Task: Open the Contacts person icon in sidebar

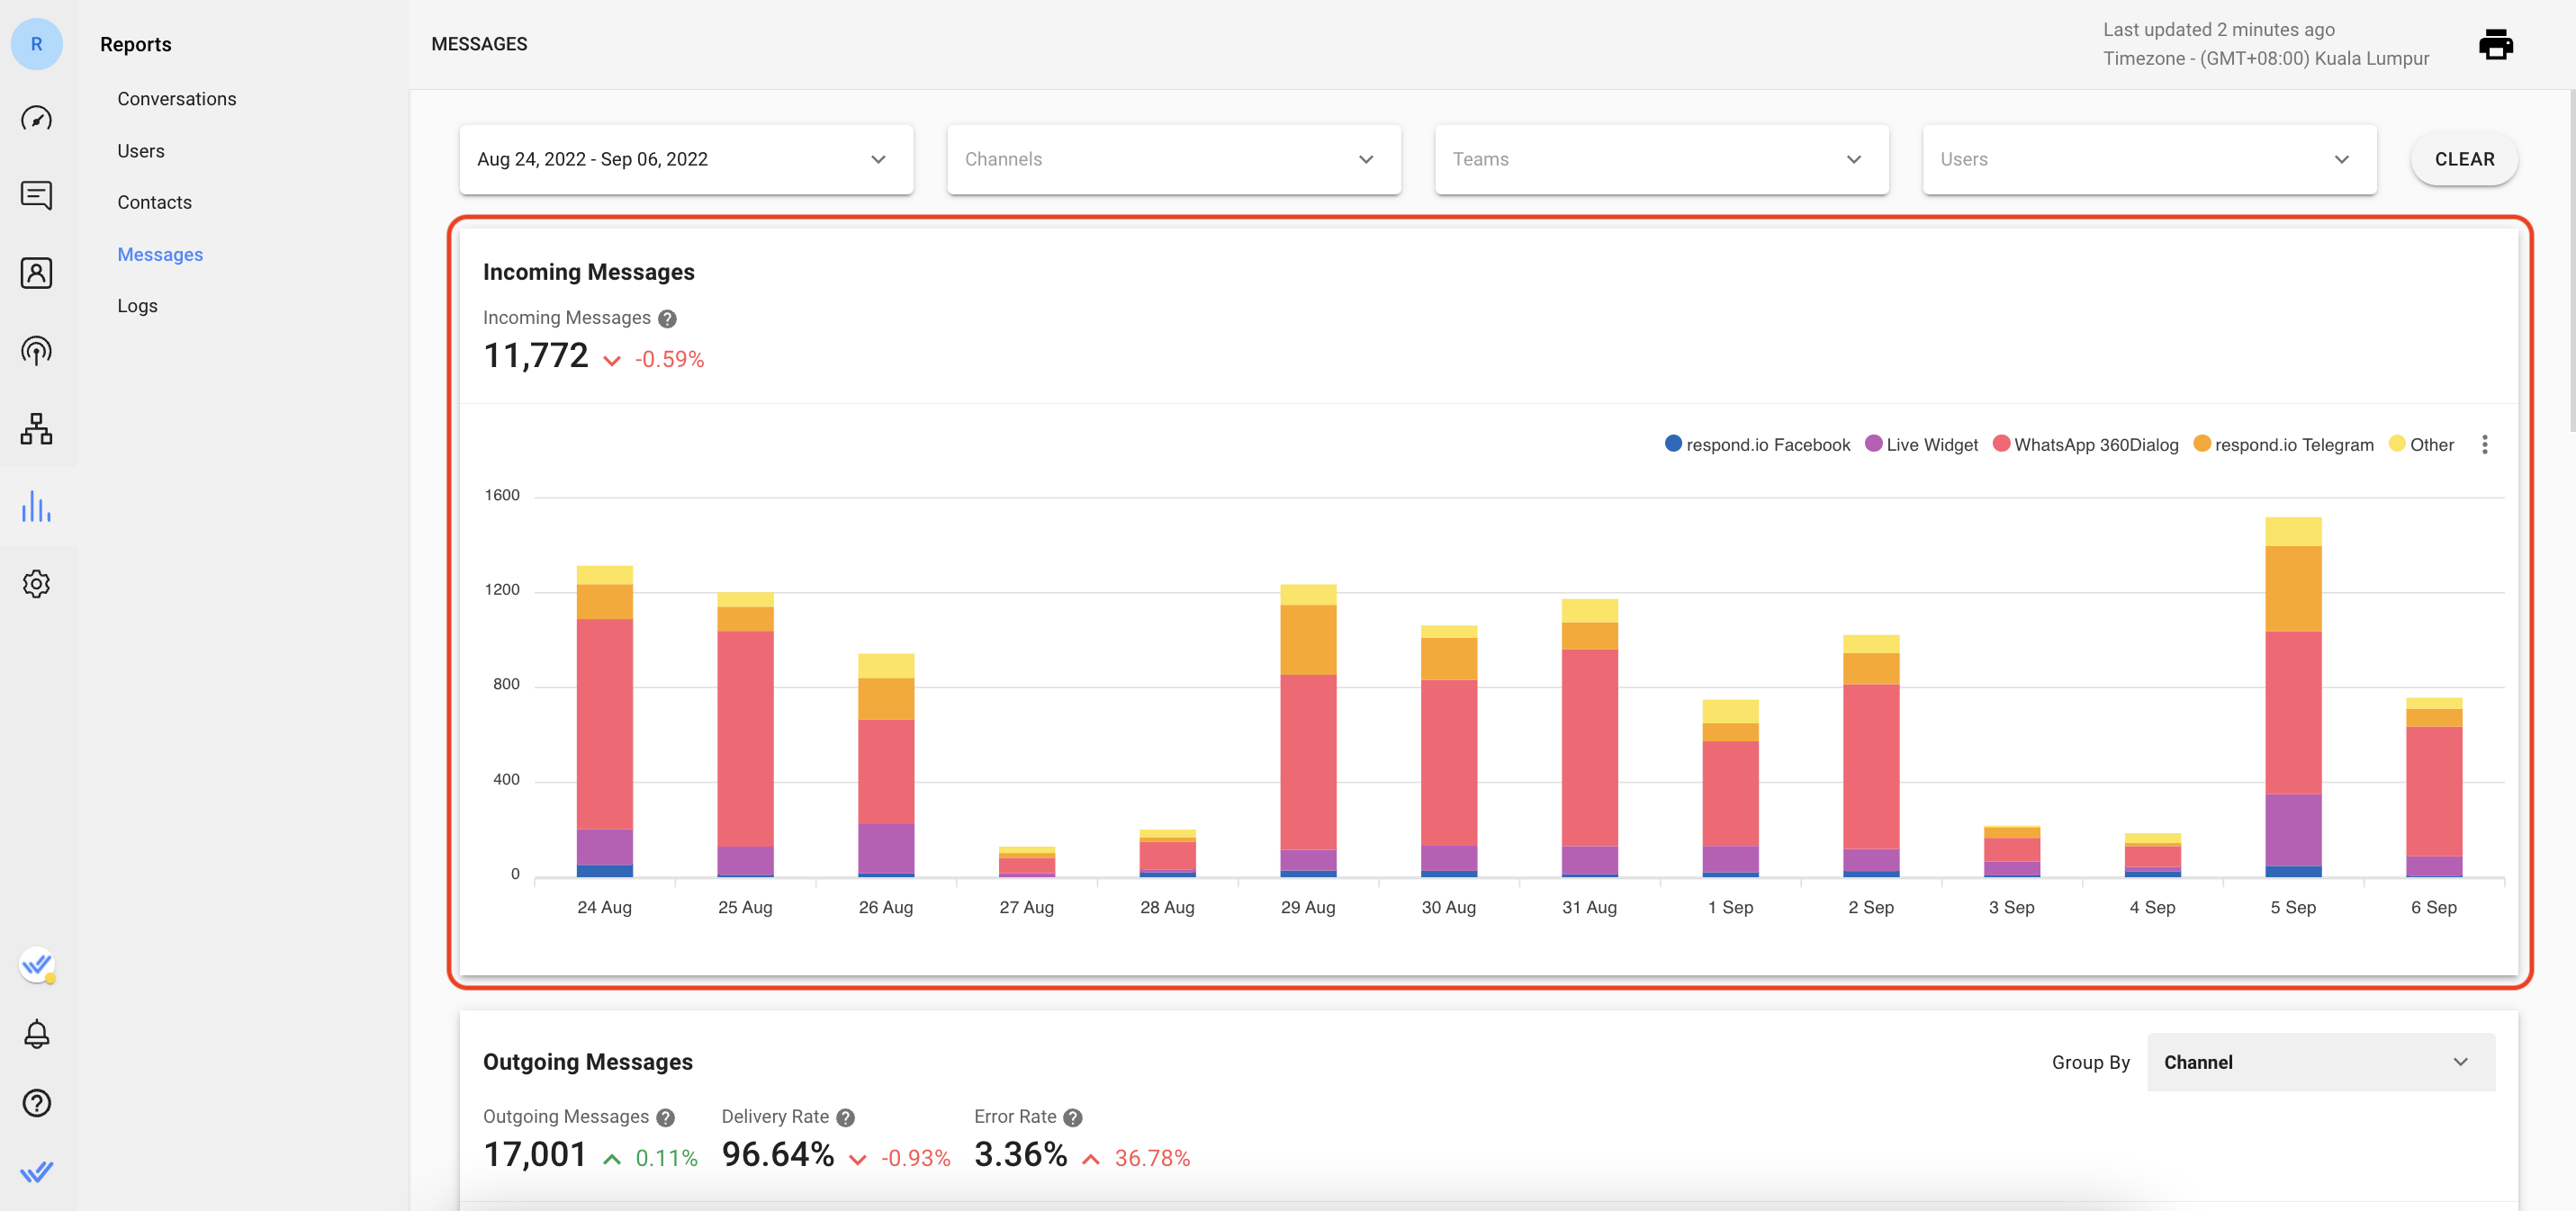Action: [37, 273]
